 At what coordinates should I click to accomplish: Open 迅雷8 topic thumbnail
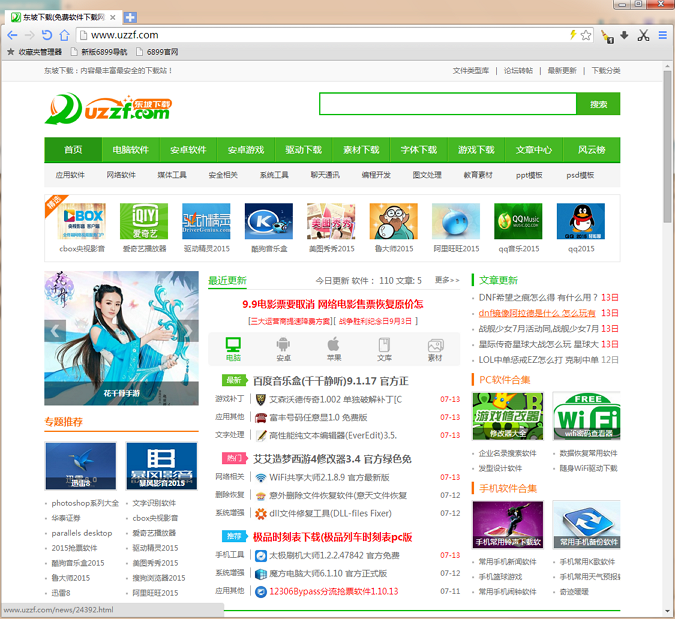pyautogui.click(x=81, y=466)
